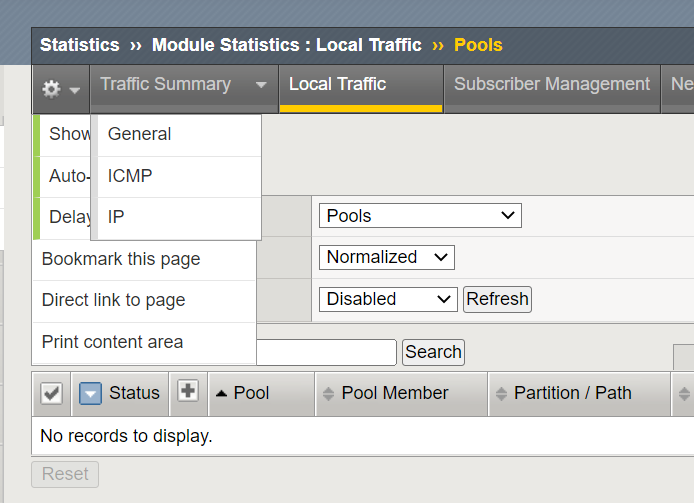695x504 pixels.
Task: Click the Search button
Action: pos(433,352)
